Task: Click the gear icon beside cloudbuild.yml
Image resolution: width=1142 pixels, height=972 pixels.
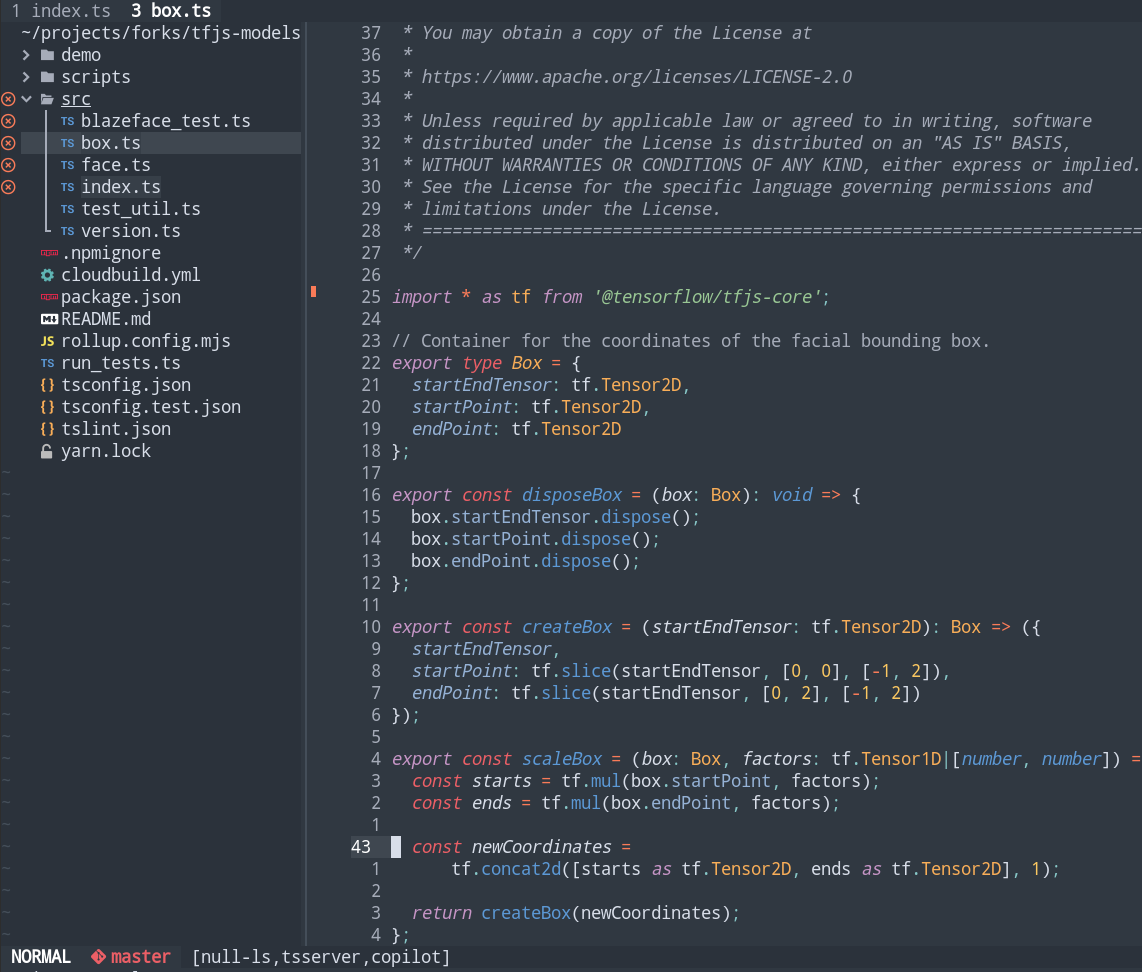Action: 46,274
